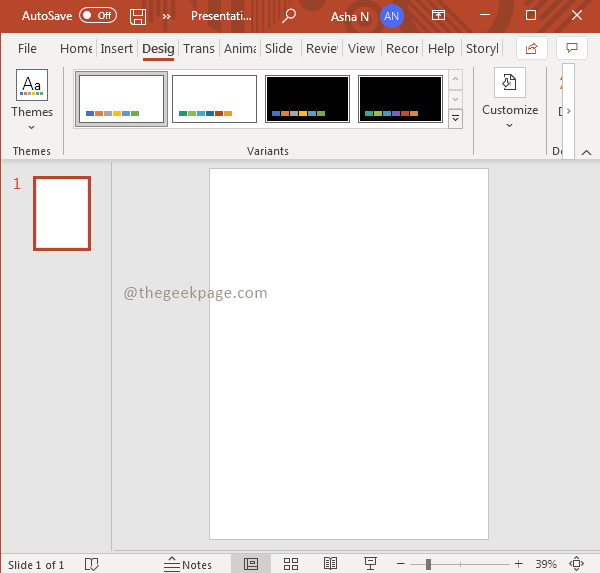Fit slide to current window icon
Image resolution: width=600 pixels, height=573 pixels.
[x=576, y=564]
